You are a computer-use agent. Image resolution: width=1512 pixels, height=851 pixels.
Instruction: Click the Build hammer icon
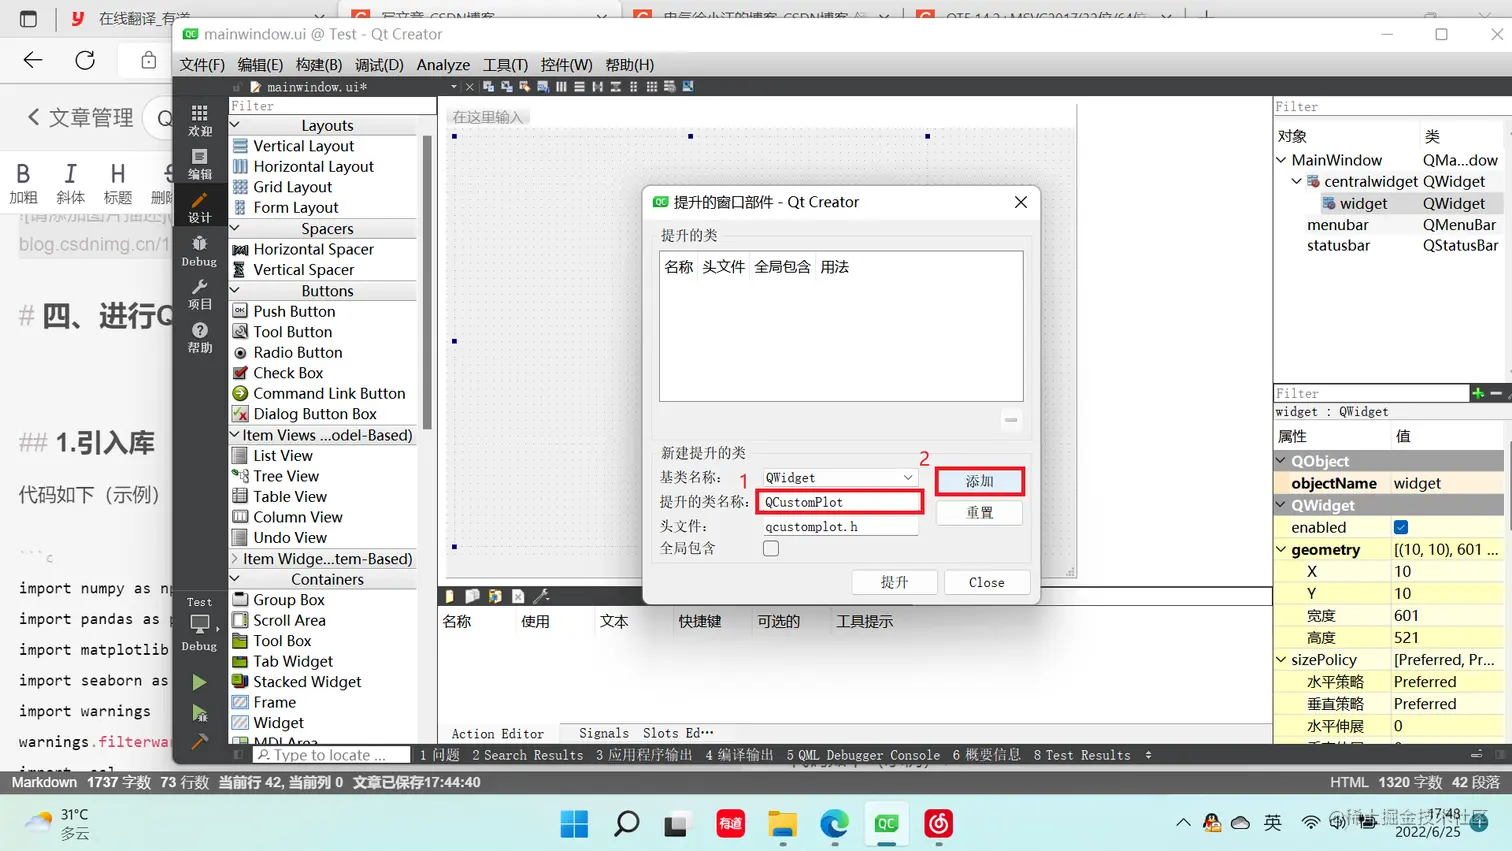[x=200, y=741]
